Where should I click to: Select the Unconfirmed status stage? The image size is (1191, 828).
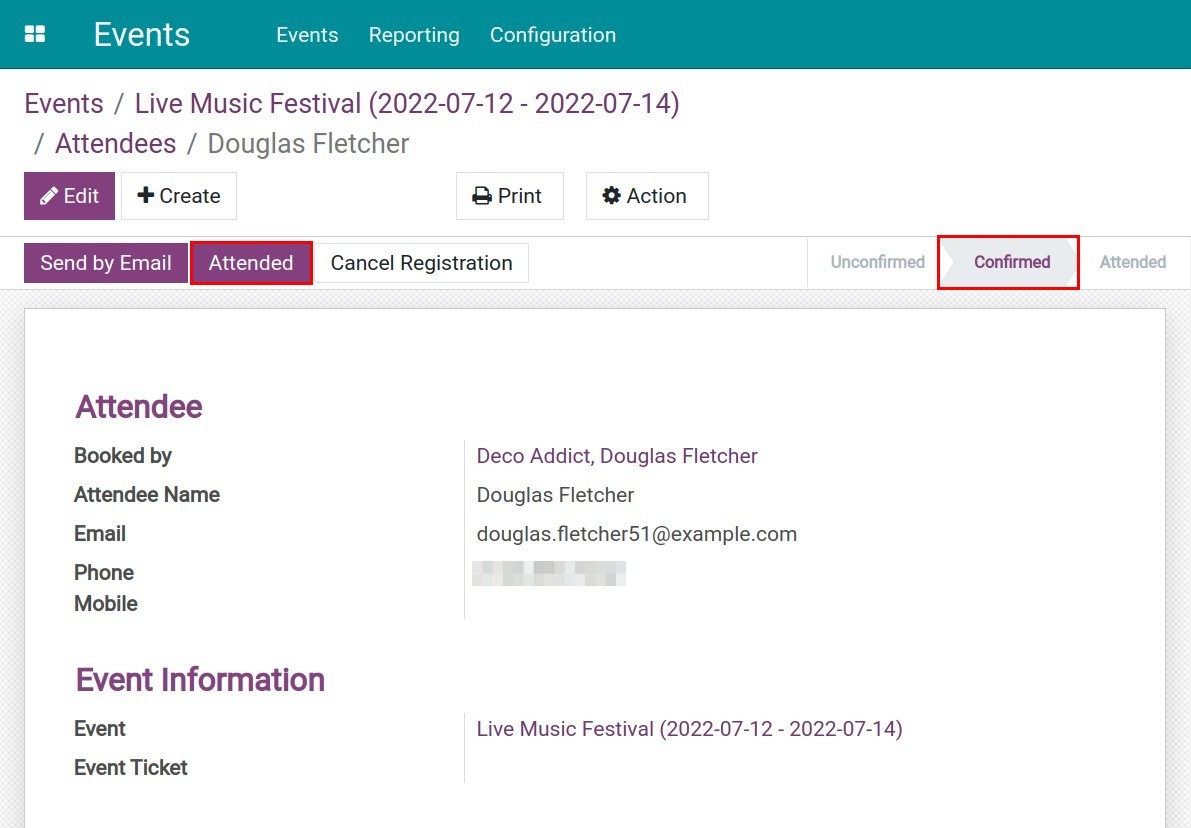click(877, 262)
